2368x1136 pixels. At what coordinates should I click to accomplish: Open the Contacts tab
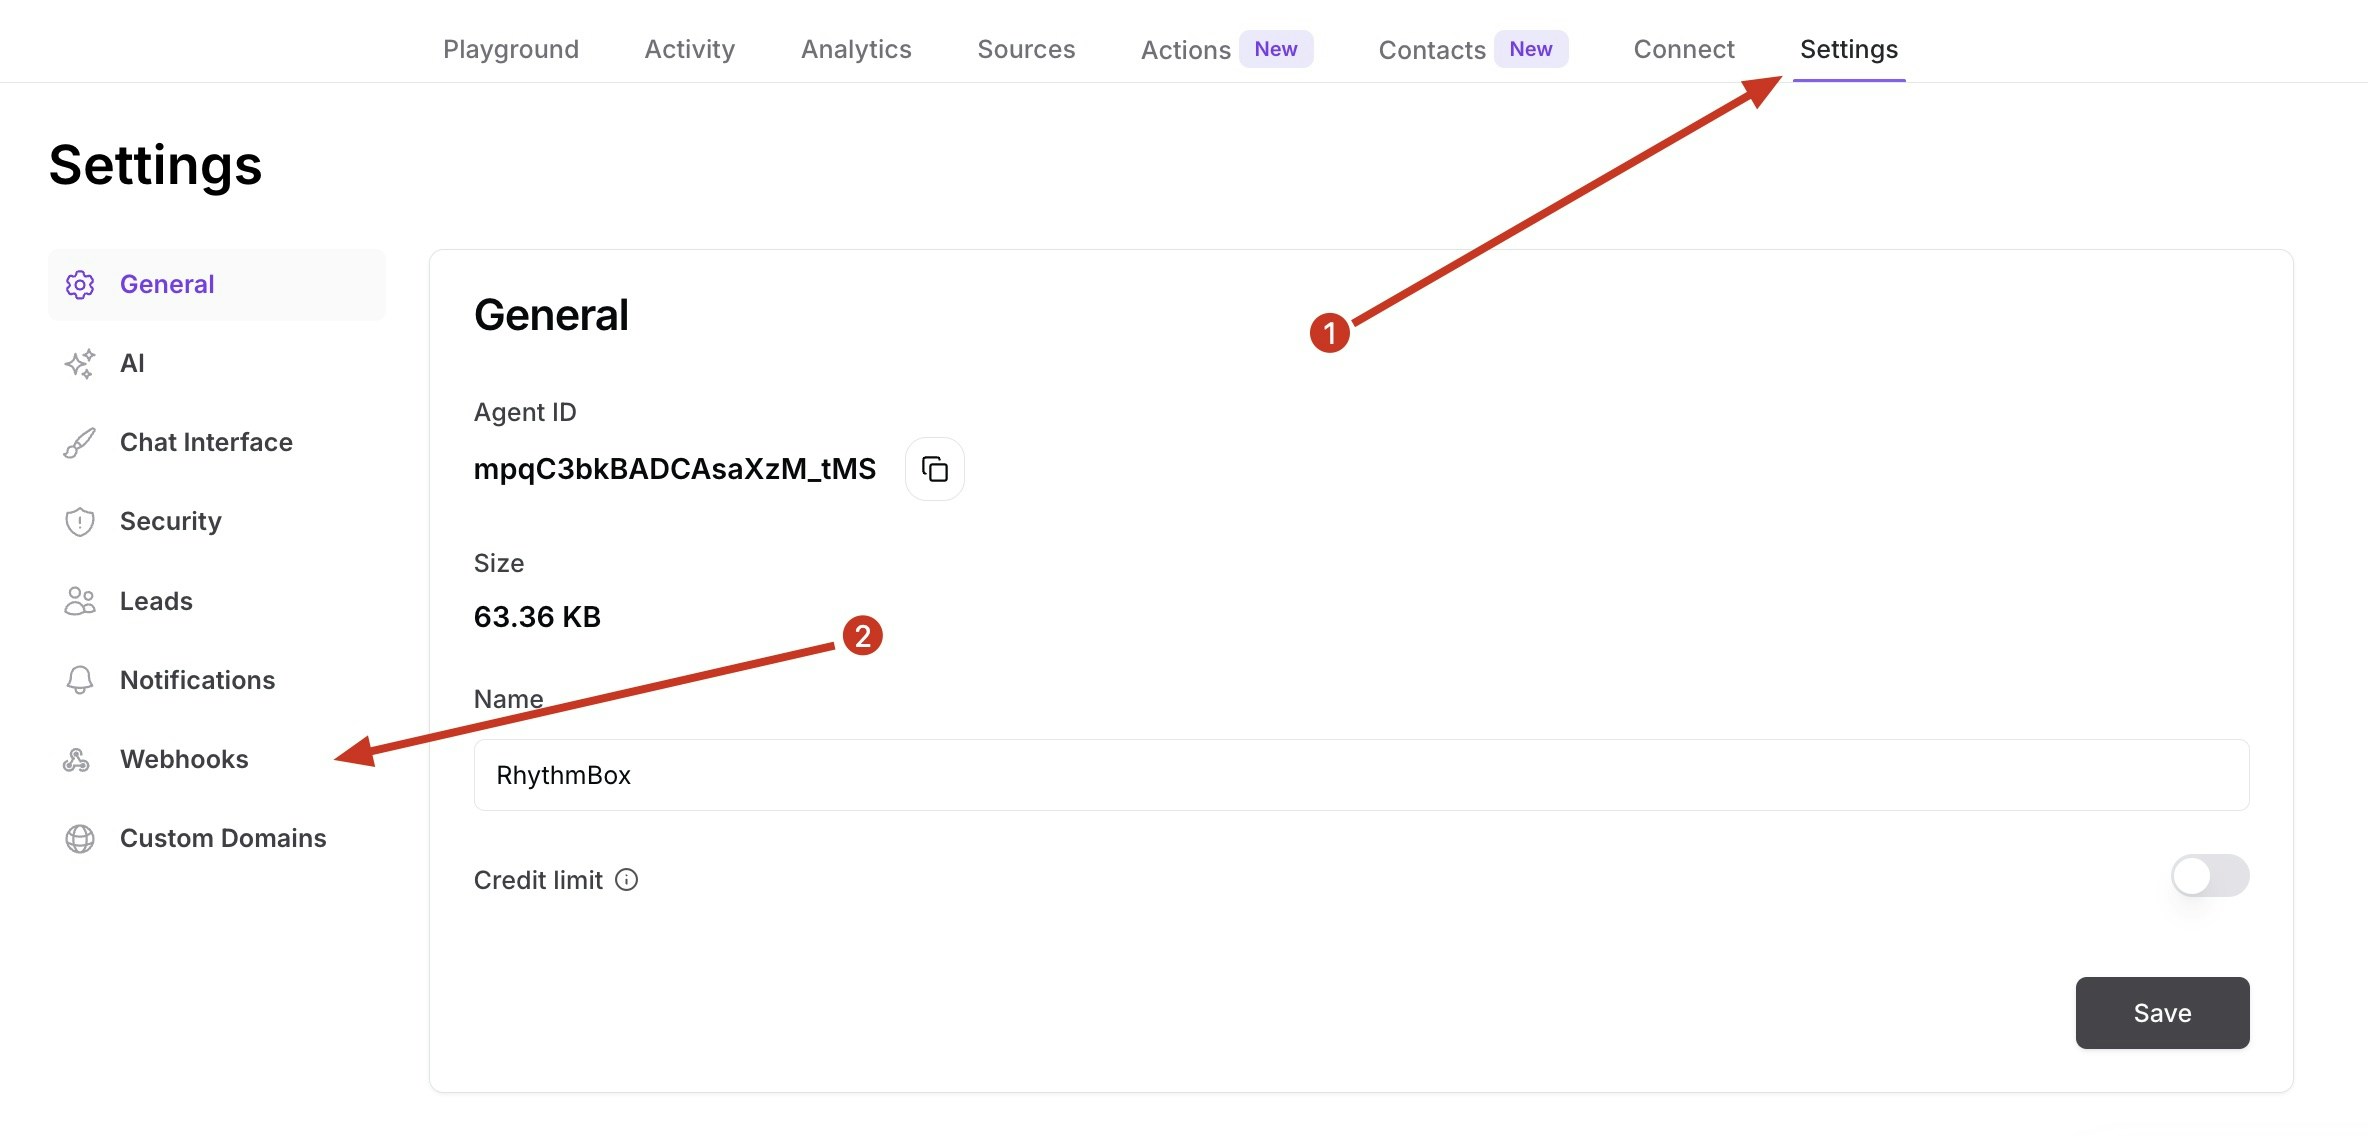(1431, 50)
